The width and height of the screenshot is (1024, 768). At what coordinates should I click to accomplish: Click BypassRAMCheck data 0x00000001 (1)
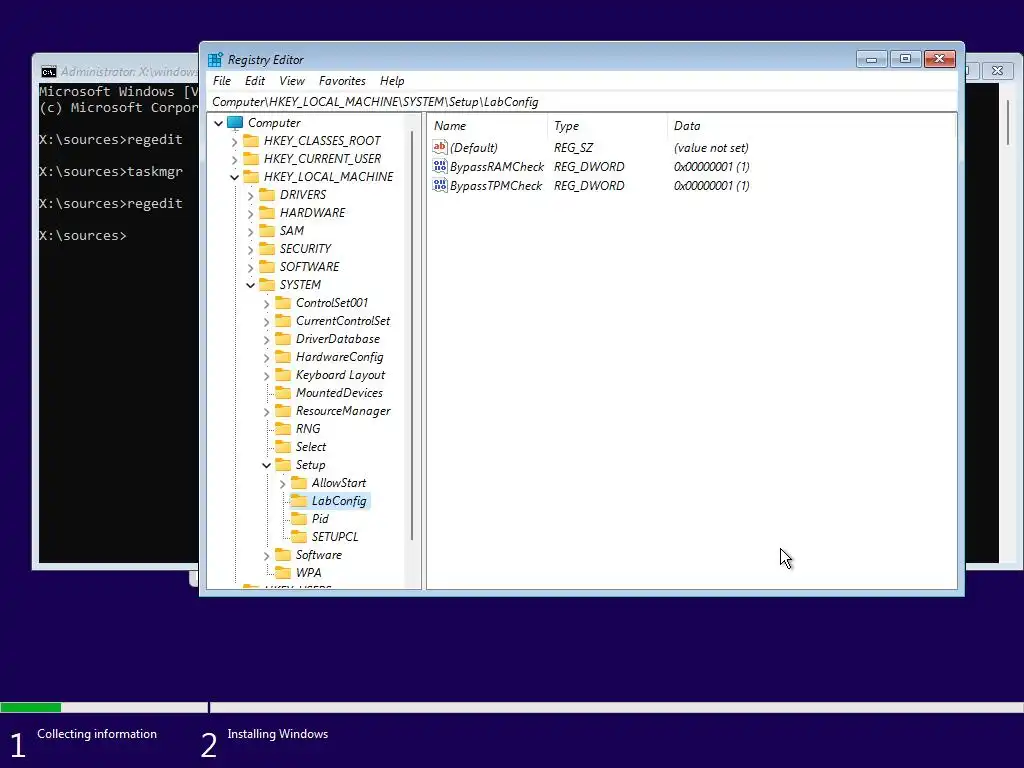[711, 167]
